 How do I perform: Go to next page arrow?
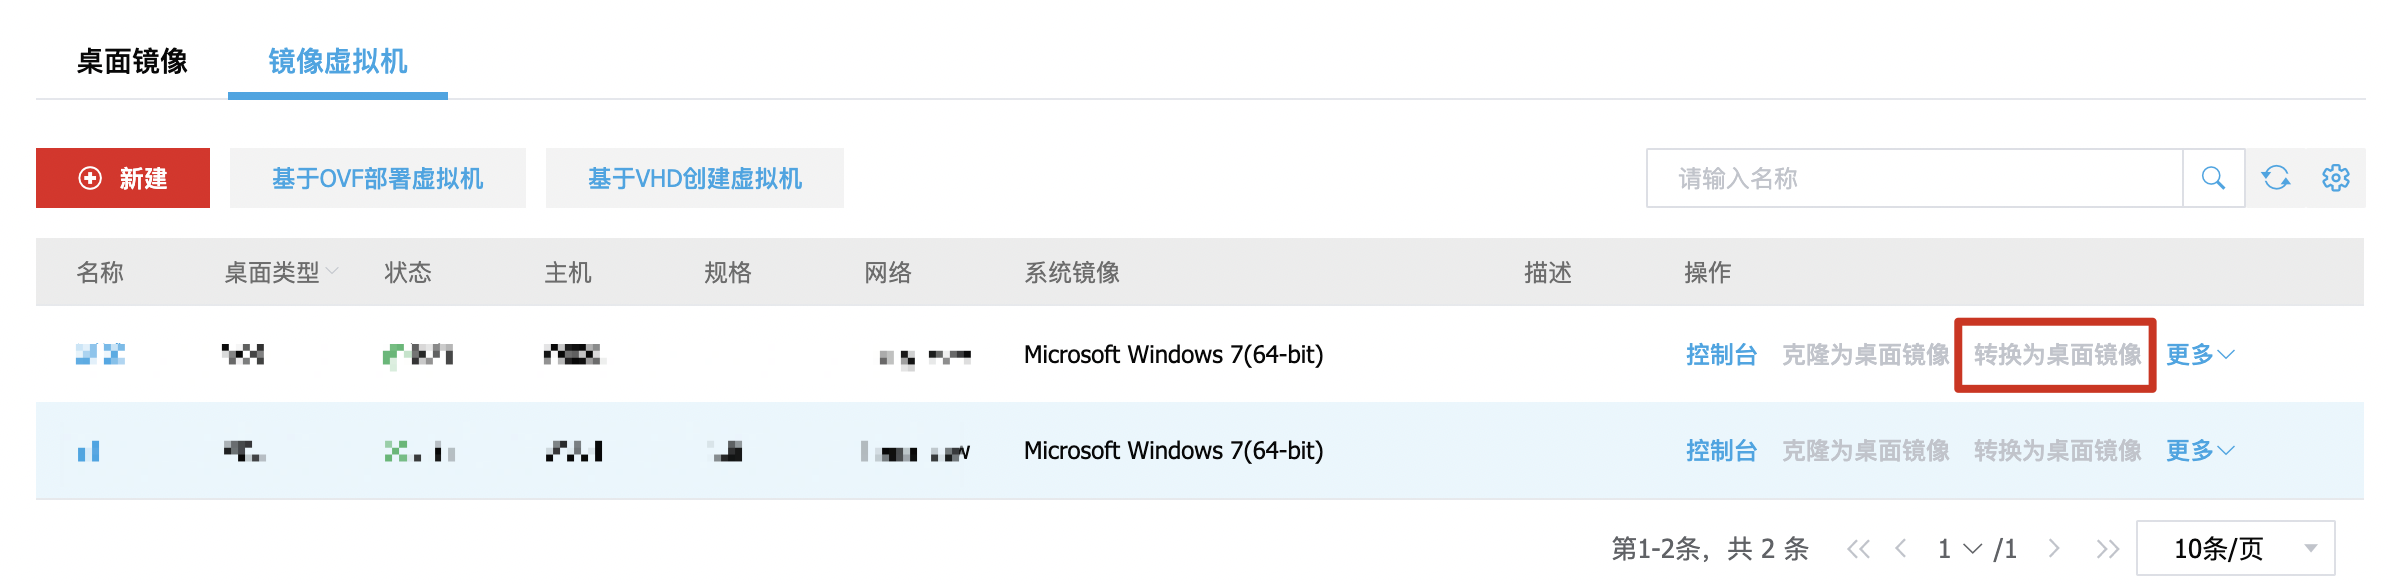click(2054, 548)
